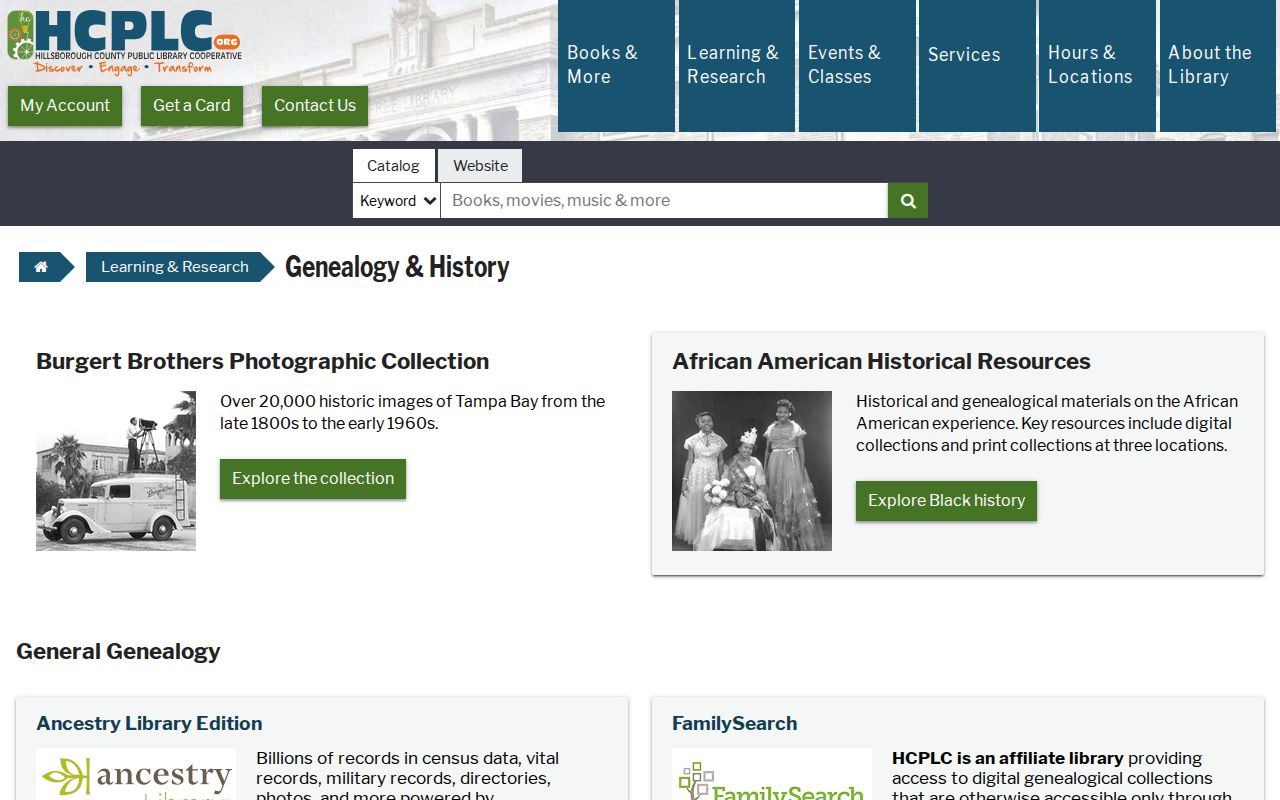Open the About the Library menu
1280x800 pixels.
1218,66
